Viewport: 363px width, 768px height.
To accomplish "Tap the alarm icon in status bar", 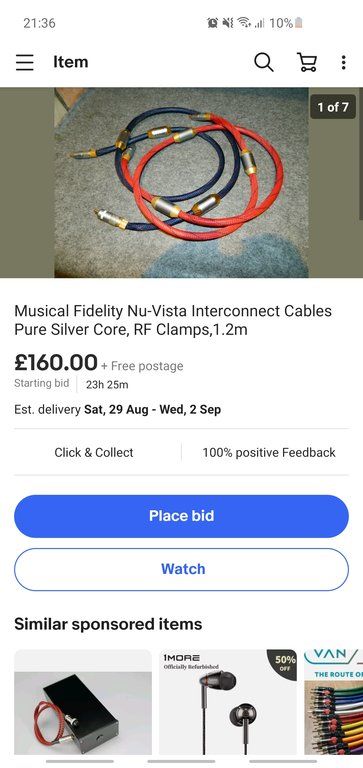I will [212, 23].
